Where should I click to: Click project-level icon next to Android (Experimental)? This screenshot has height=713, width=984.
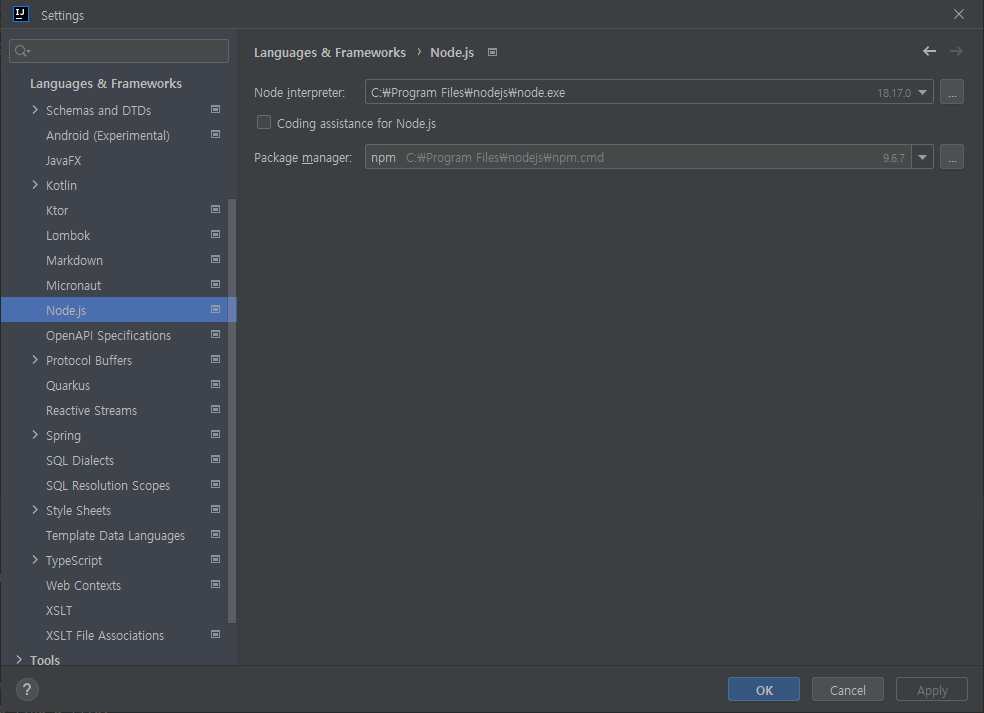pyautogui.click(x=215, y=134)
